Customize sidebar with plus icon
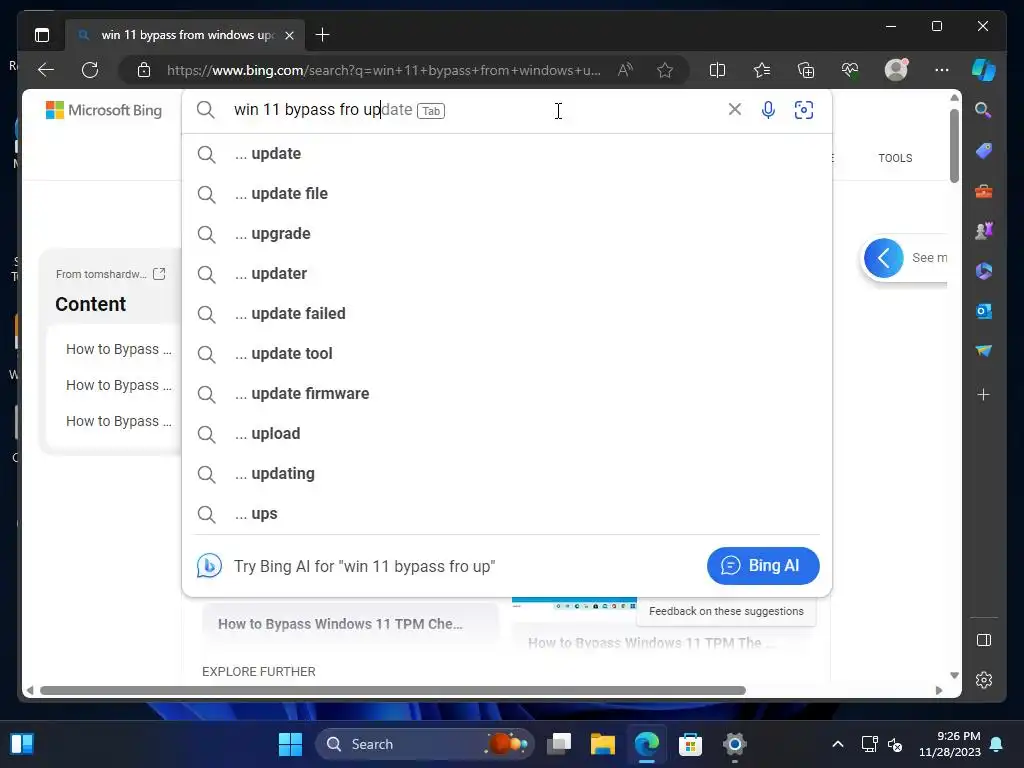This screenshot has height=768, width=1024. pyautogui.click(x=984, y=394)
